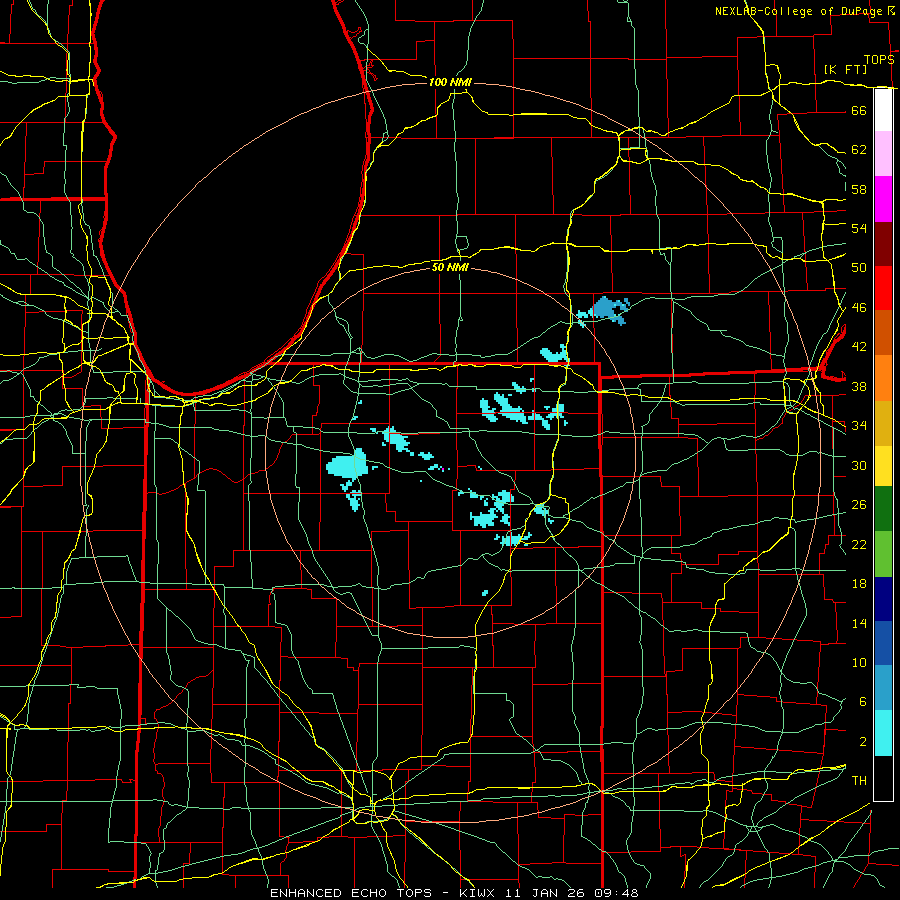Click the "58" legend value
The width and height of the screenshot is (900, 900).
click(x=859, y=189)
